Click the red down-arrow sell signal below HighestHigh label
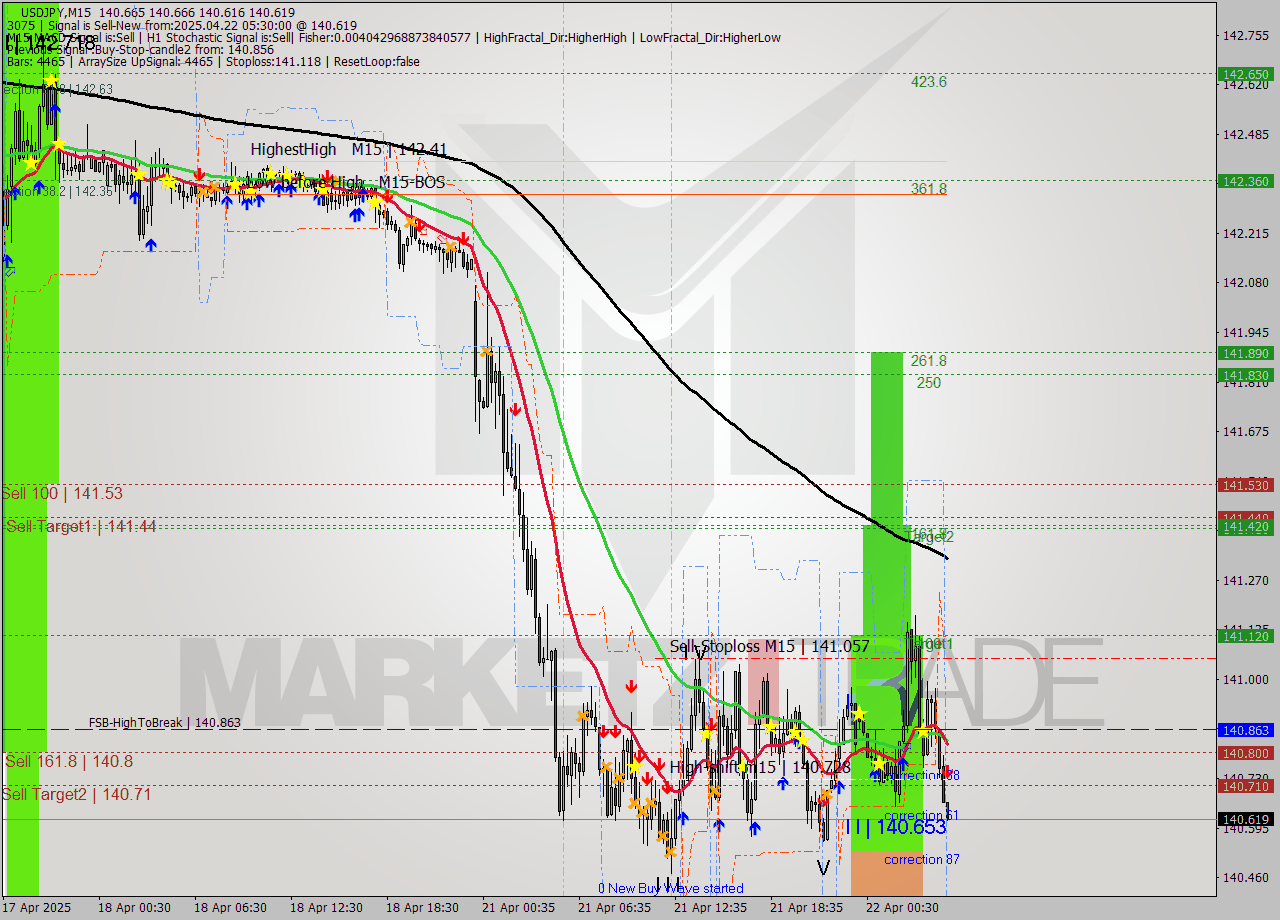 click(327, 176)
